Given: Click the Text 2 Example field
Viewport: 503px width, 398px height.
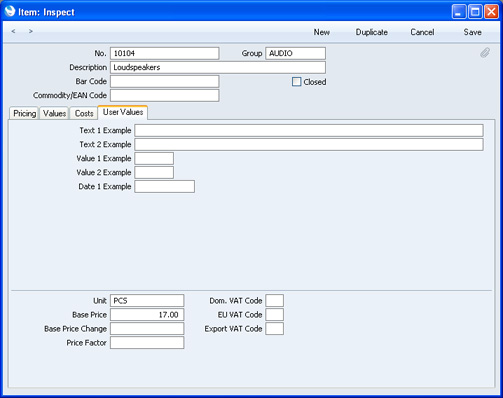Looking at the screenshot, I should coord(309,144).
